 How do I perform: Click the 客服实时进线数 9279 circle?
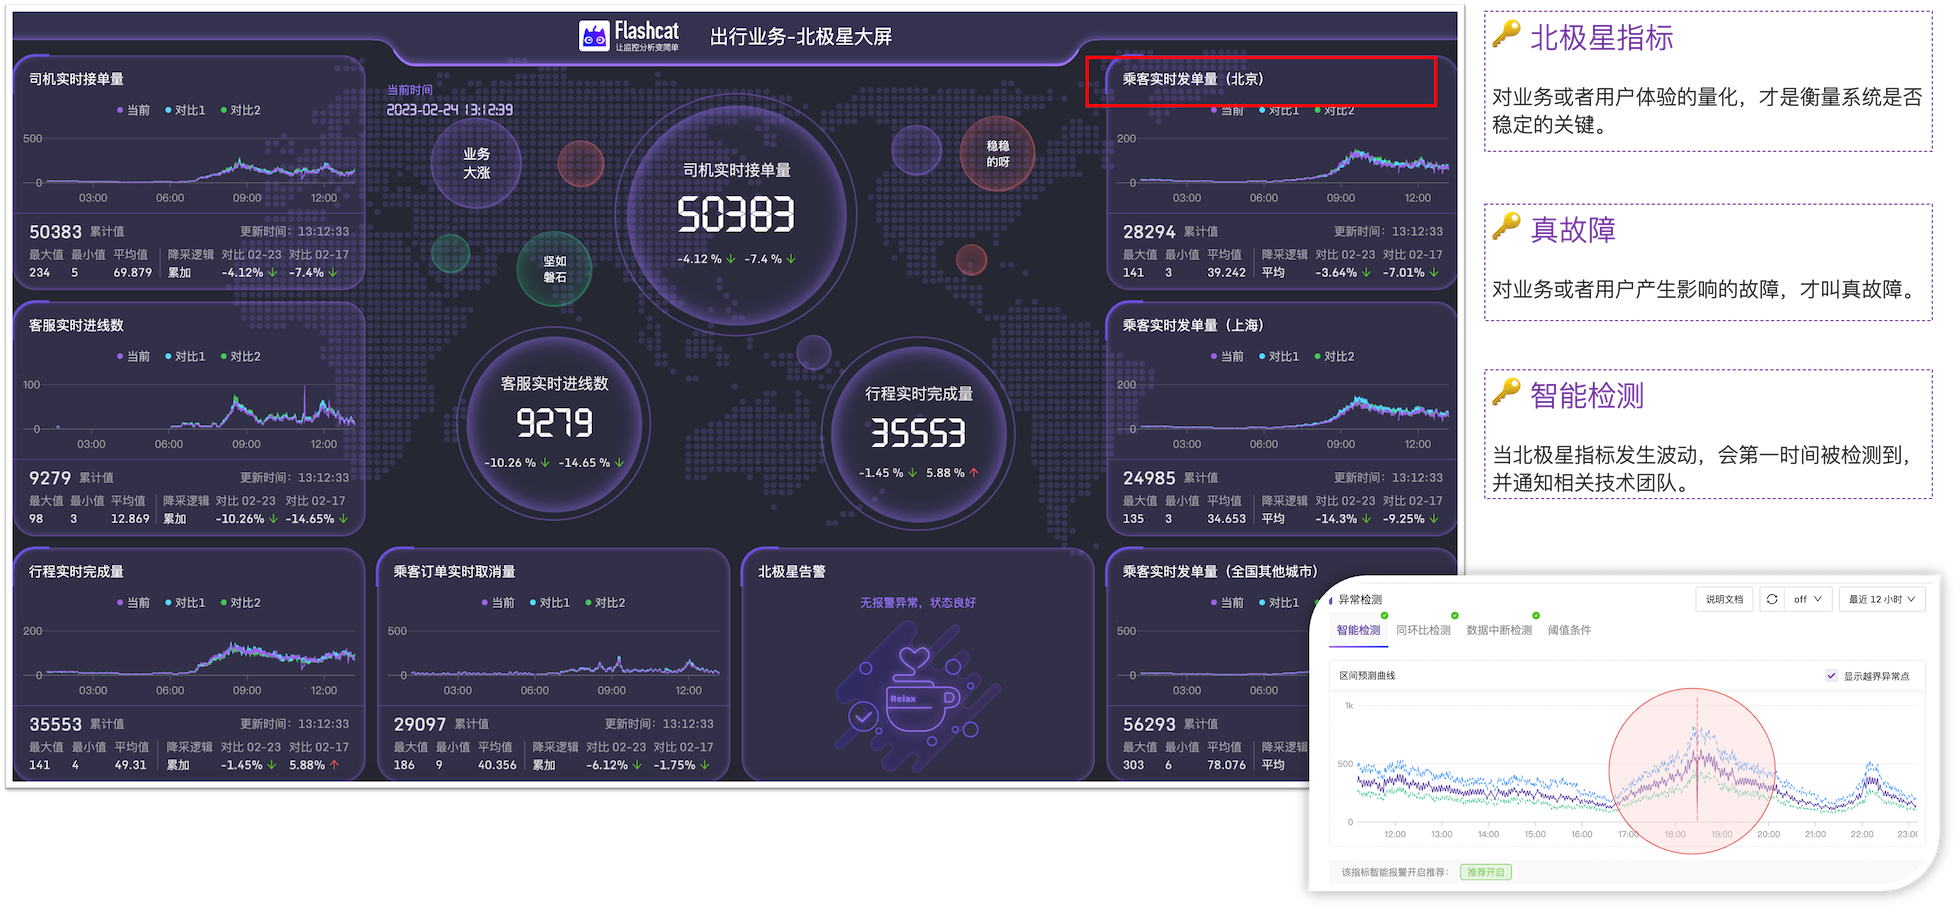tap(554, 422)
